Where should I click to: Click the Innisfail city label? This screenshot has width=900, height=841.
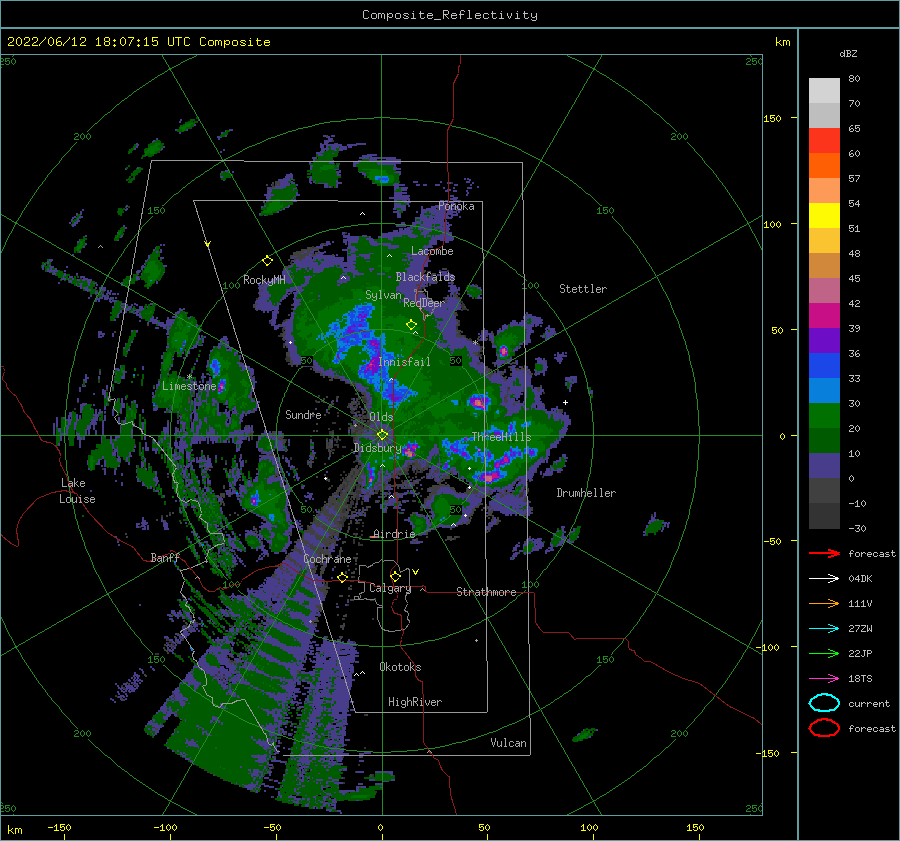[x=404, y=362]
